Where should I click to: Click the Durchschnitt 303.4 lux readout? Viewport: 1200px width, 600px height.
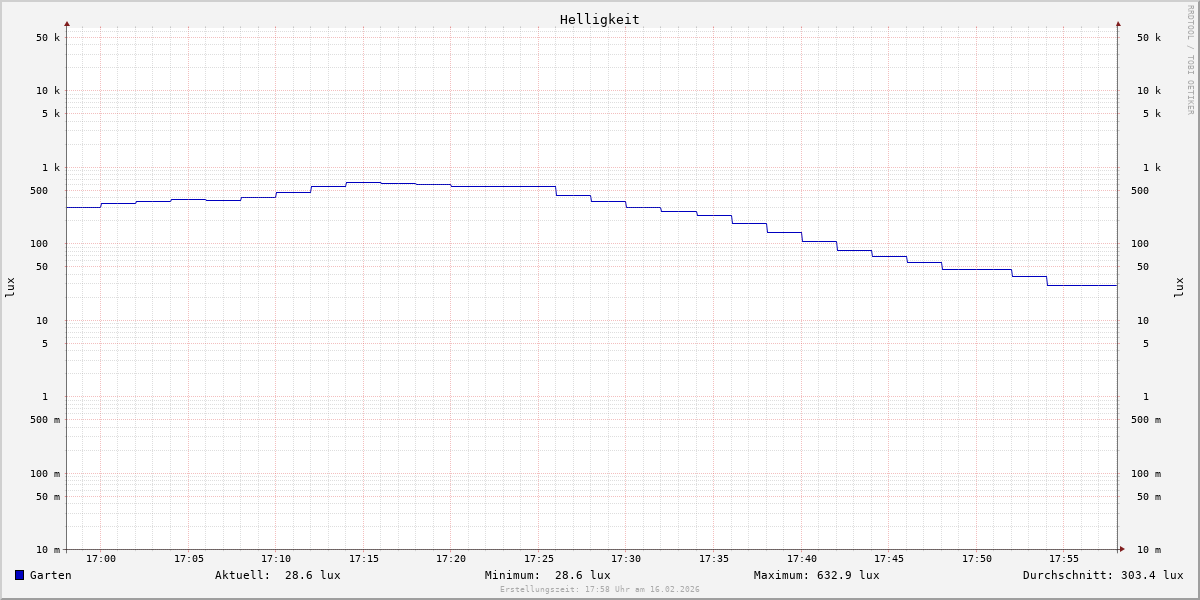[1102, 575]
